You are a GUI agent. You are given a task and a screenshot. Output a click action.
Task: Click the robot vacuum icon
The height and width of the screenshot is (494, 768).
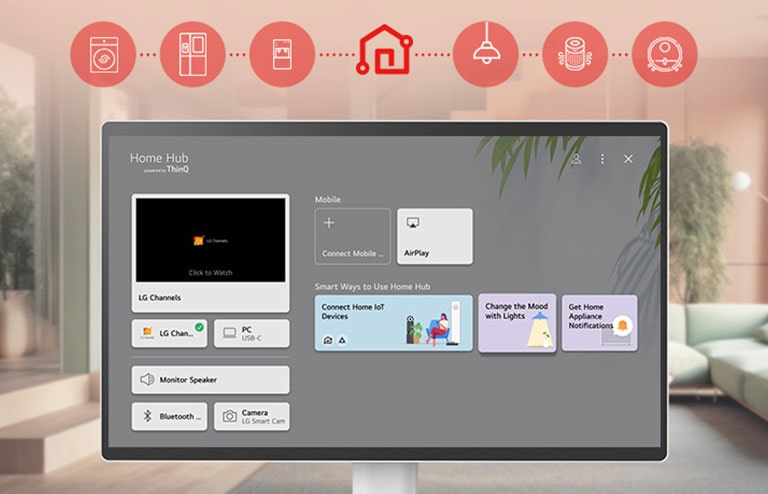(665, 54)
